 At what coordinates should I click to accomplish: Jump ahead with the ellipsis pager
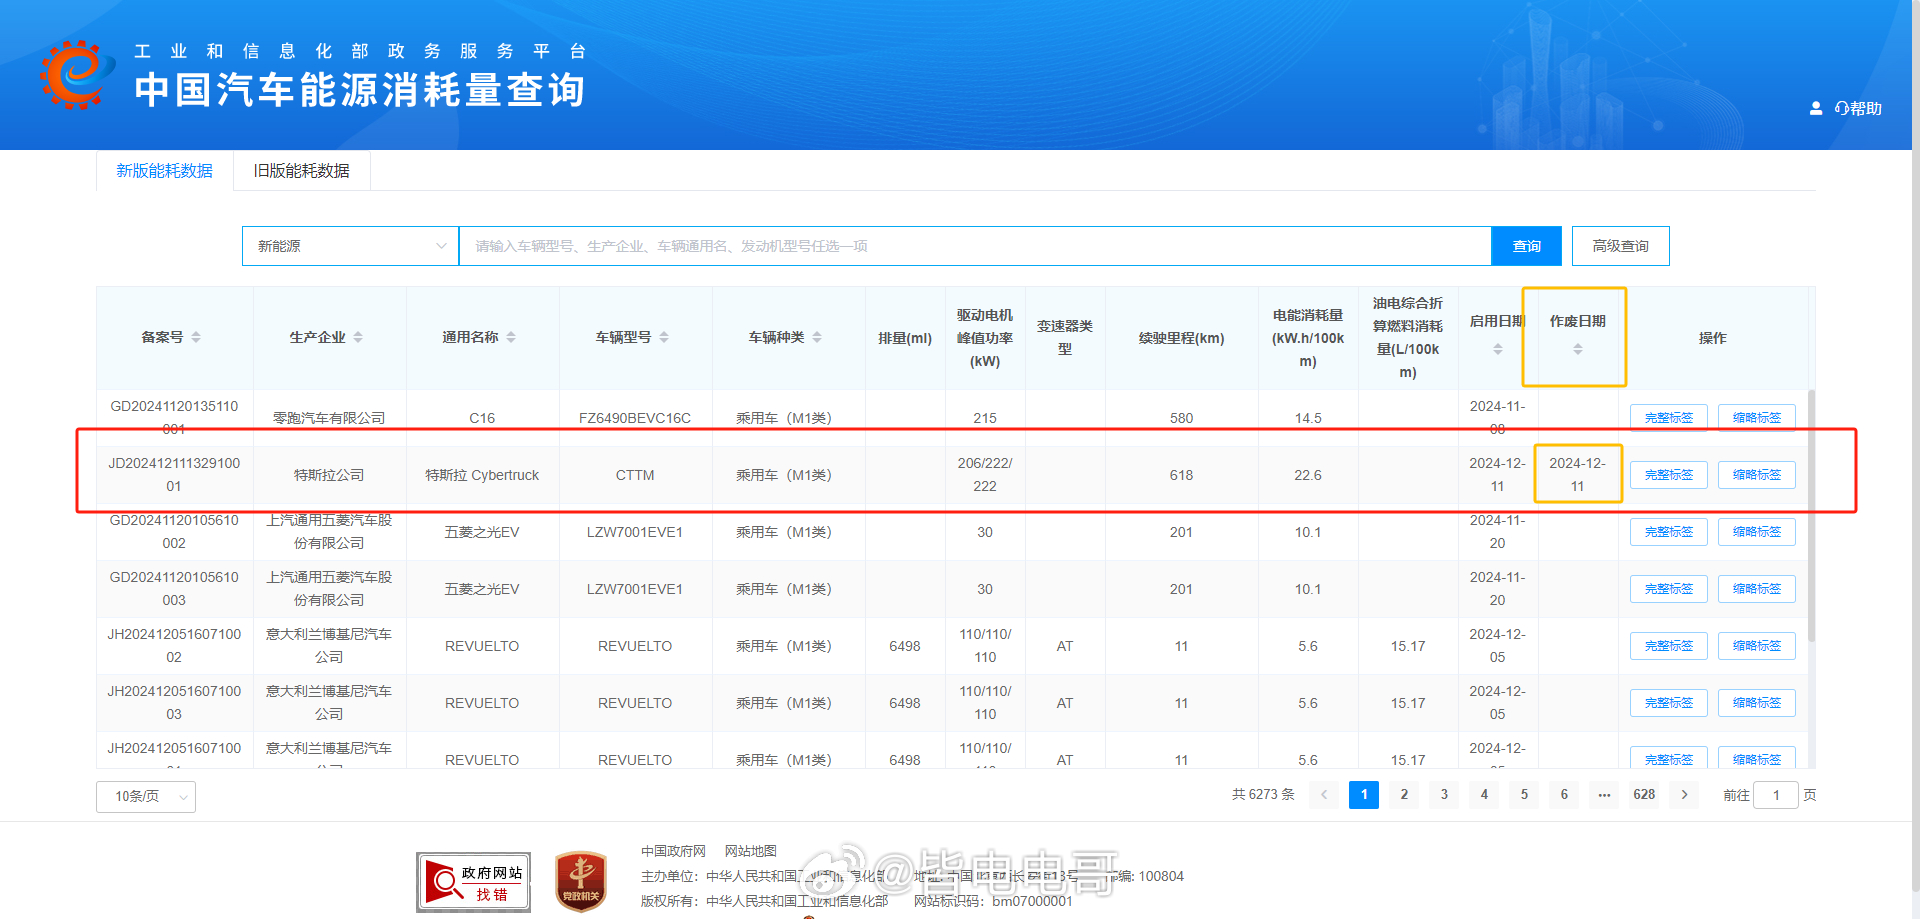[1604, 795]
